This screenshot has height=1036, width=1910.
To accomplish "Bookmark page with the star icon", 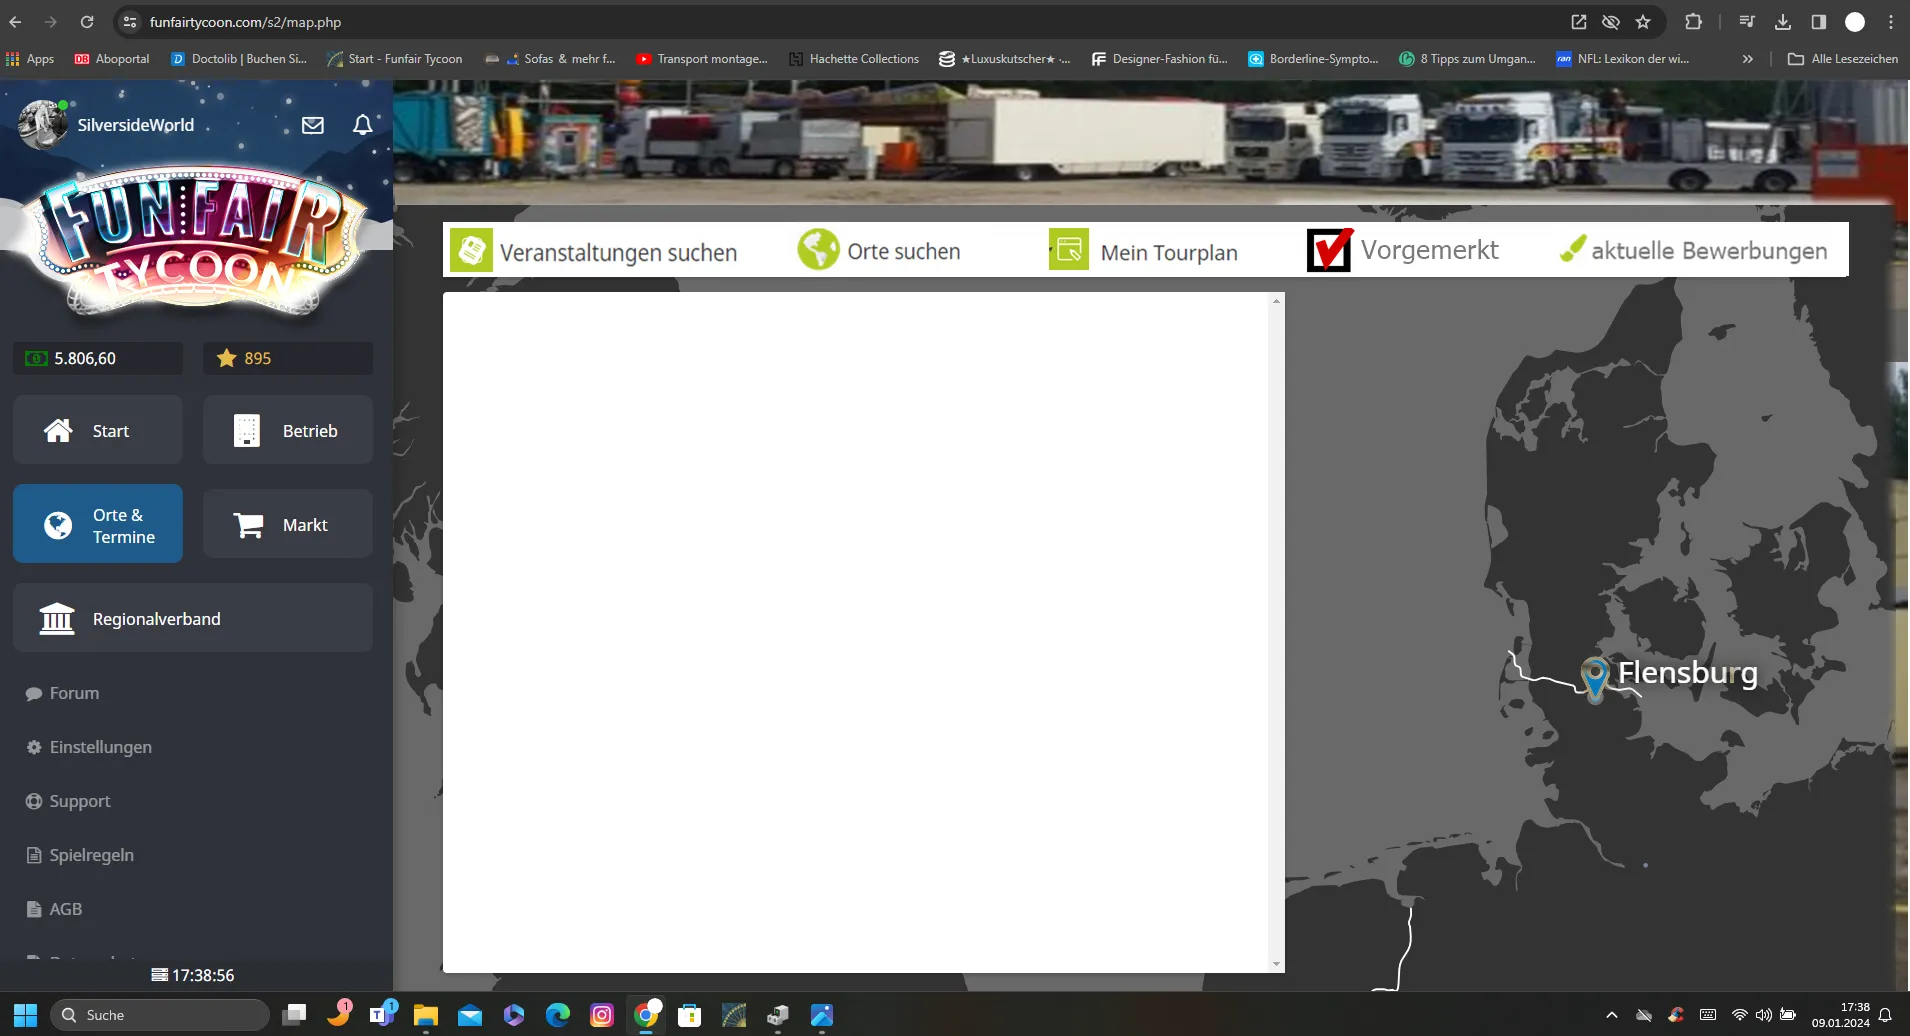I will pyautogui.click(x=1643, y=22).
